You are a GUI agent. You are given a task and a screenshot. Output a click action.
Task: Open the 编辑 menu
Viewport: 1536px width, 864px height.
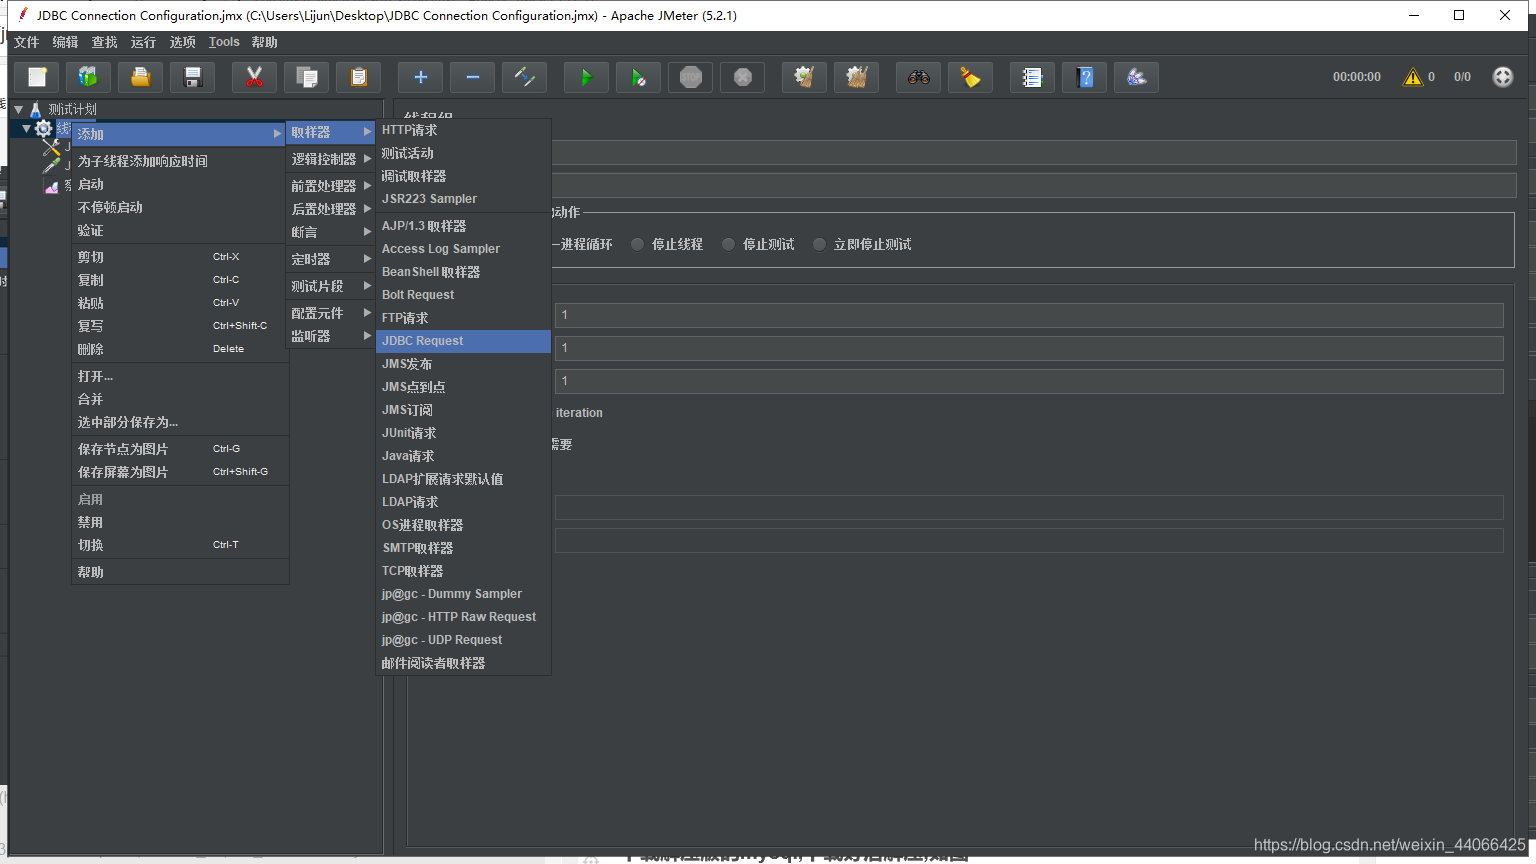[66, 42]
